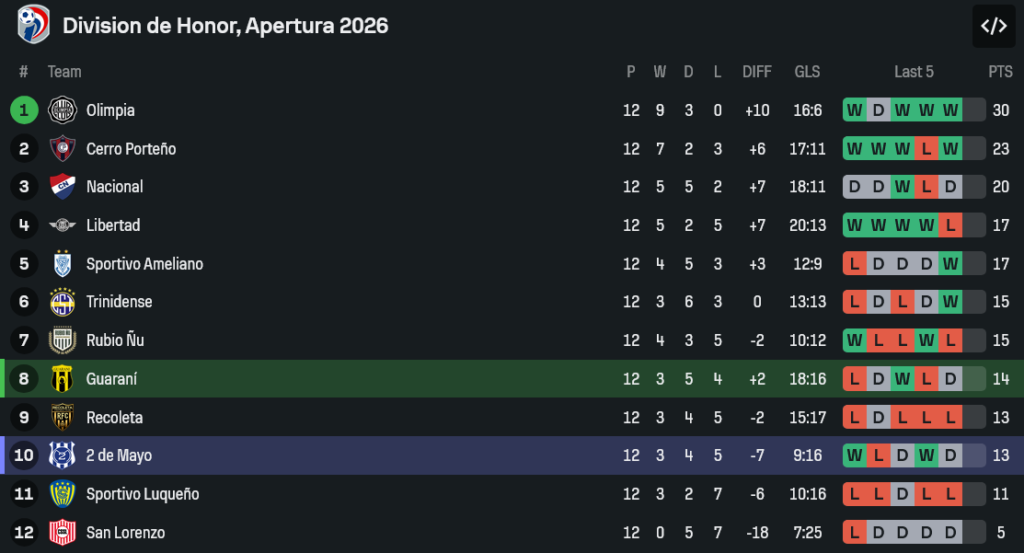Click the Libertad club crest
This screenshot has width=1024, height=553.
[x=63, y=225]
